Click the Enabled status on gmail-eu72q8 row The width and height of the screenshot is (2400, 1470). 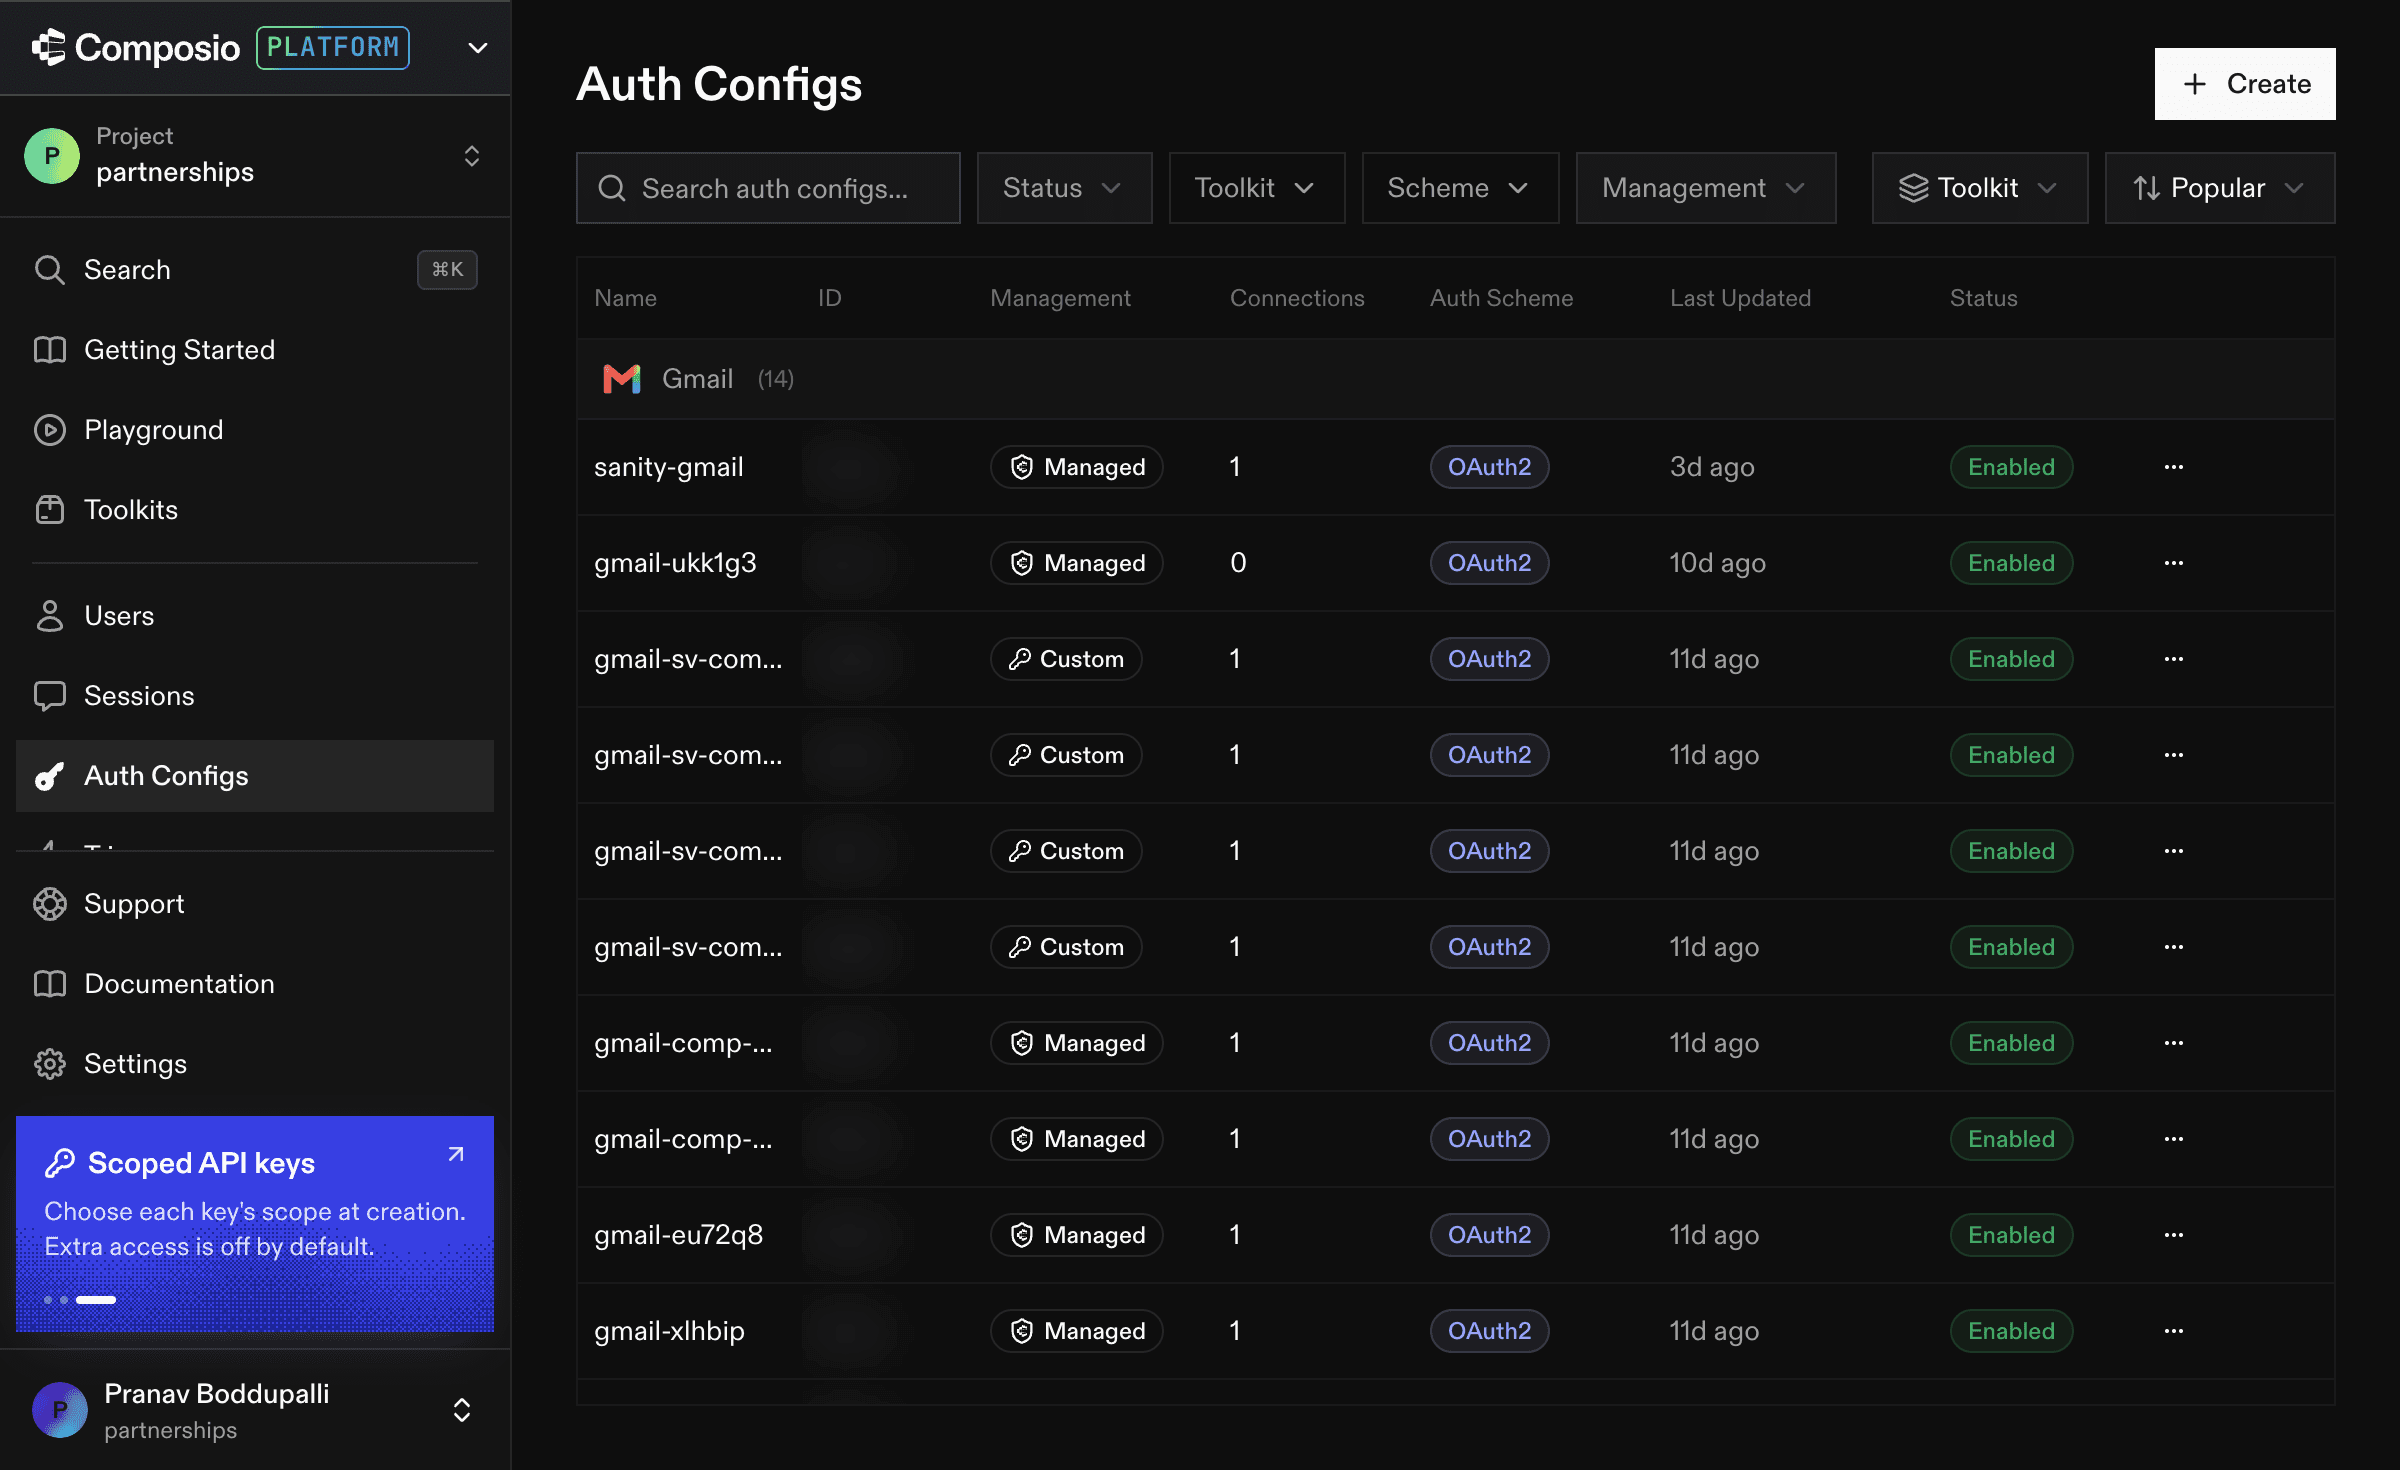[2011, 1235]
